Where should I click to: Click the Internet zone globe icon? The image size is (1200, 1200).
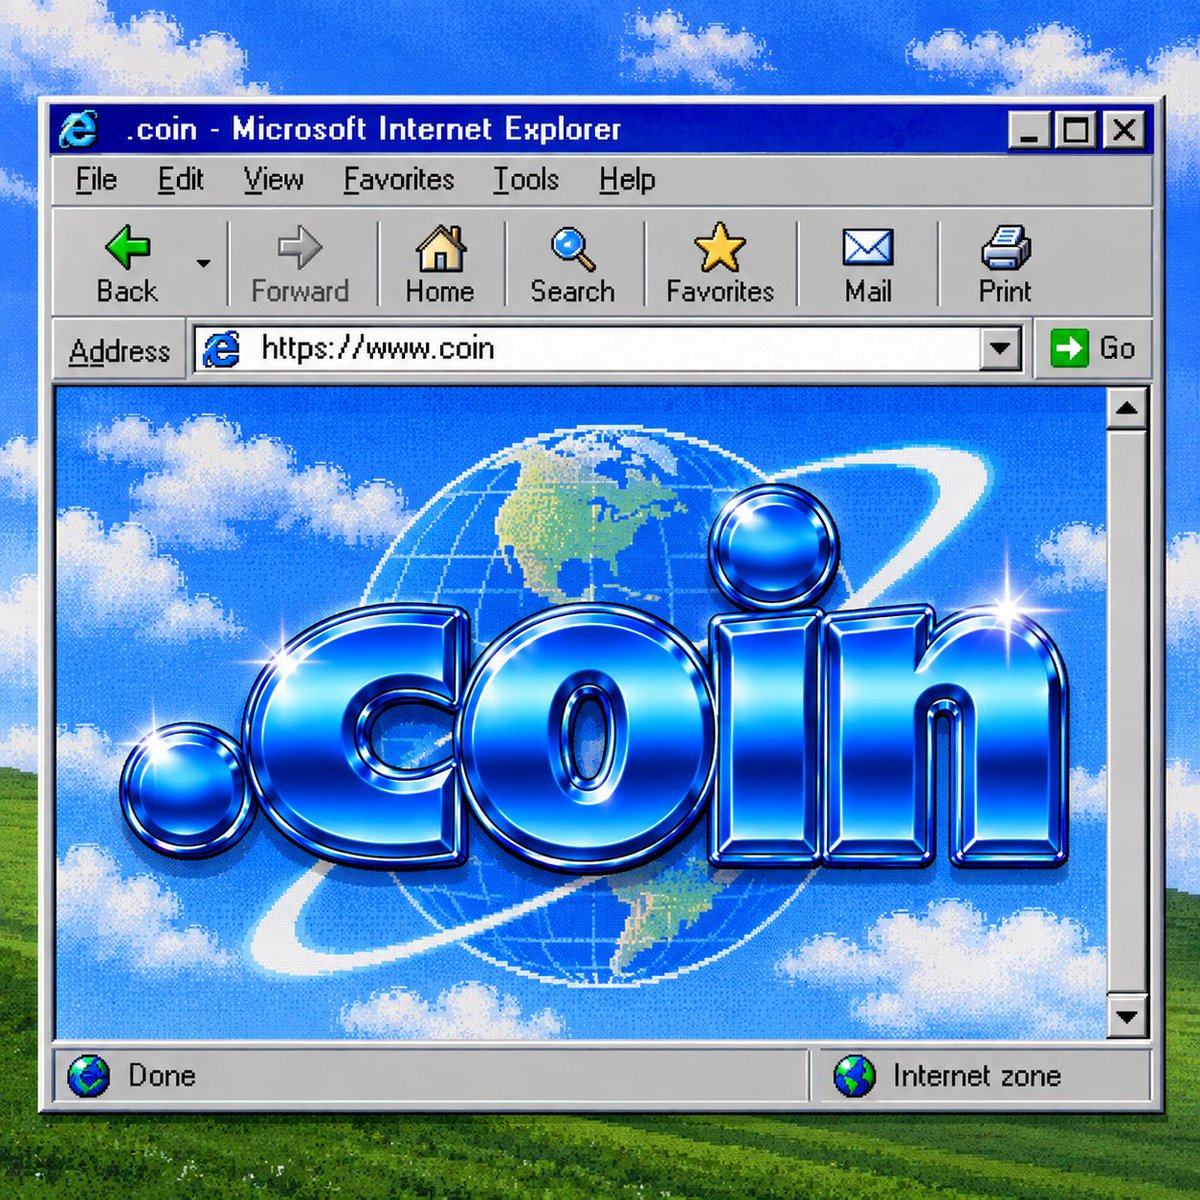tap(854, 1076)
